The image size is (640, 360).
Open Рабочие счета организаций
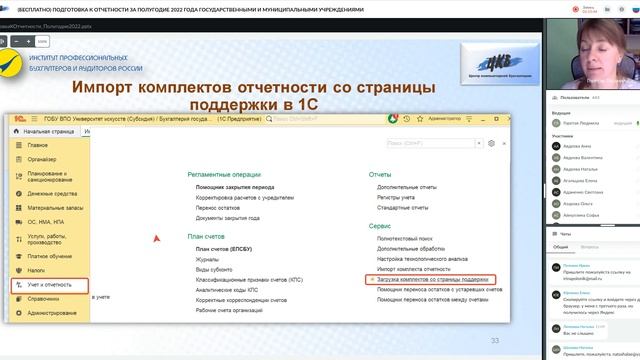click(x=229, y=310)
